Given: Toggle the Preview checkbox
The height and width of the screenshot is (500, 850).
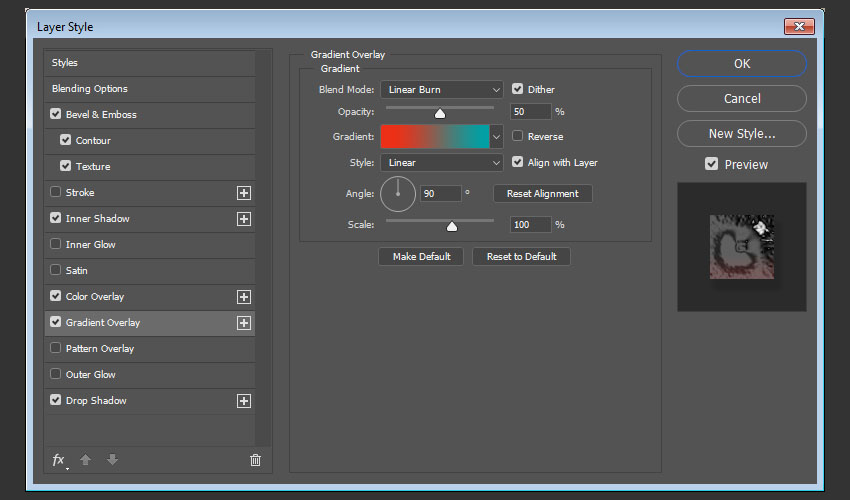Looking at the screenshot, I should tap(712, 164).
